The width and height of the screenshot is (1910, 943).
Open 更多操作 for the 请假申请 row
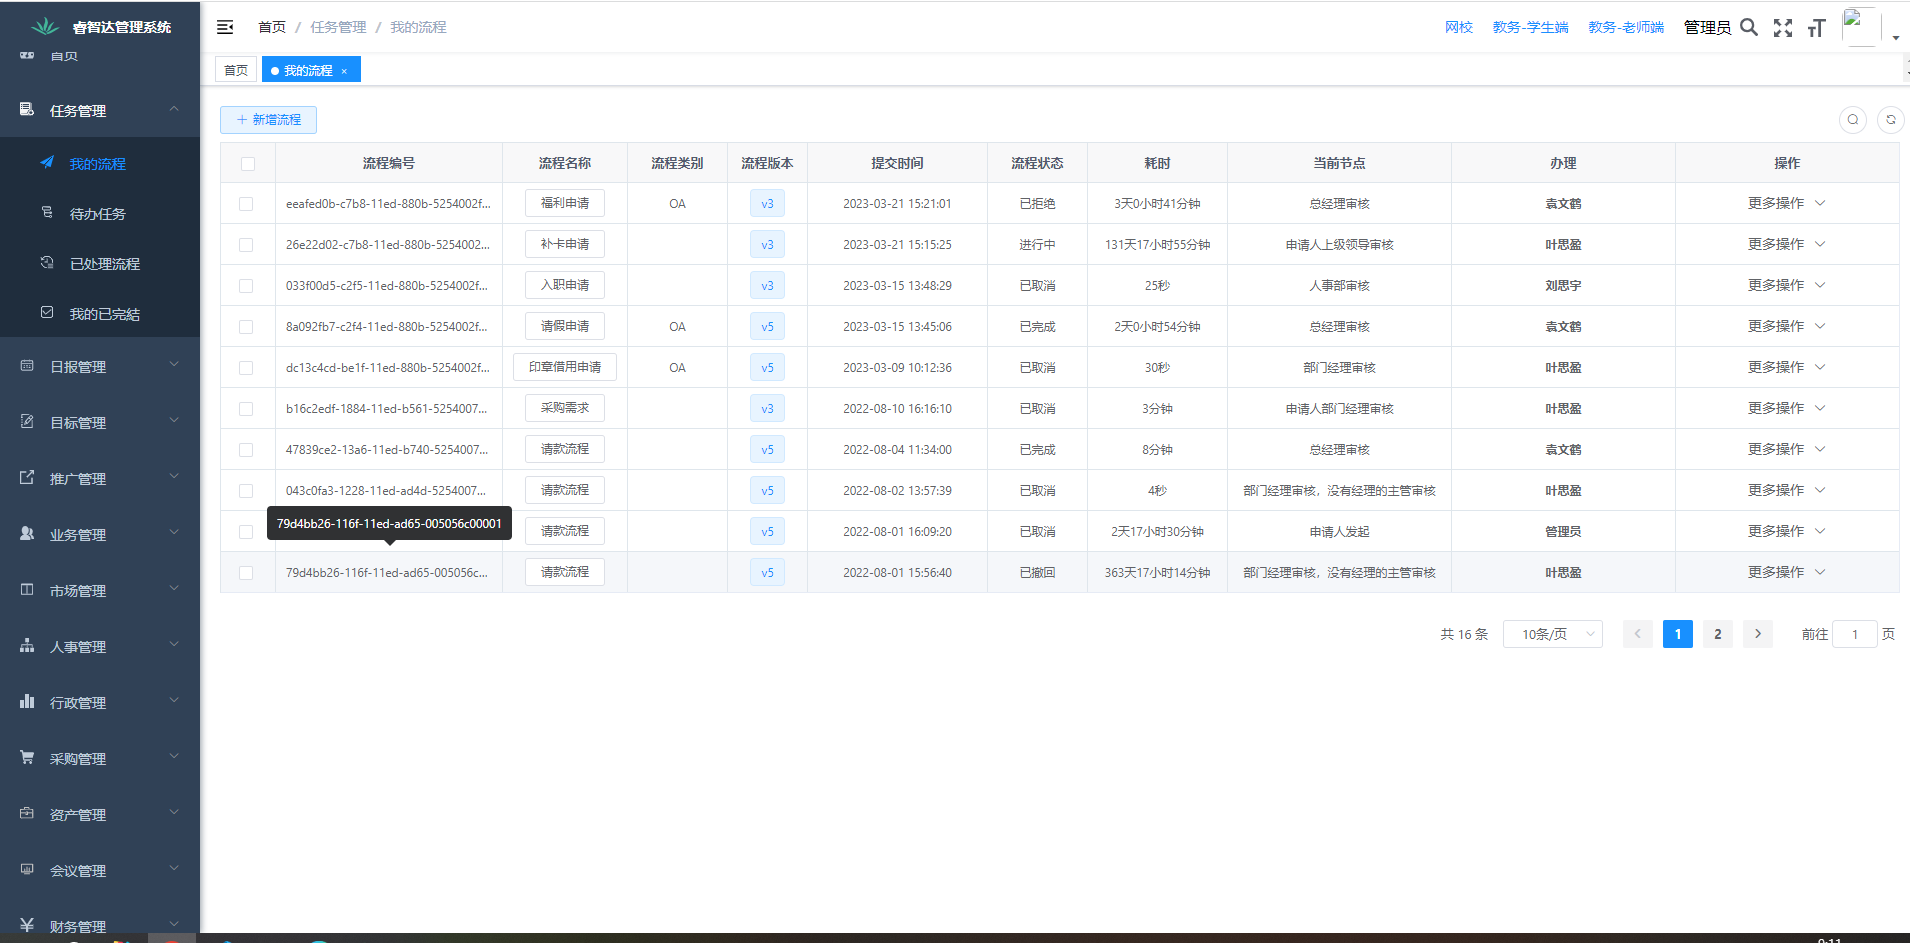pyautogui.click(x=1786, y=326)
